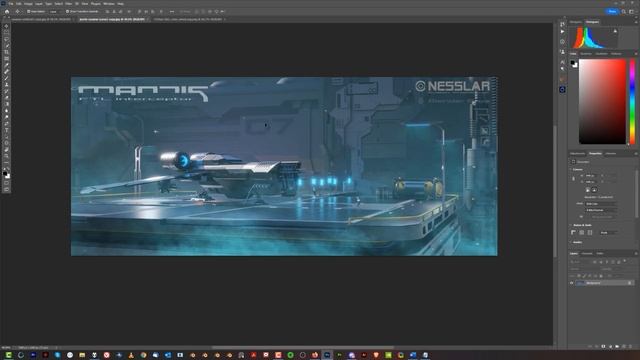
Task: Select the Lasso tool
Action: coord(7,39)
